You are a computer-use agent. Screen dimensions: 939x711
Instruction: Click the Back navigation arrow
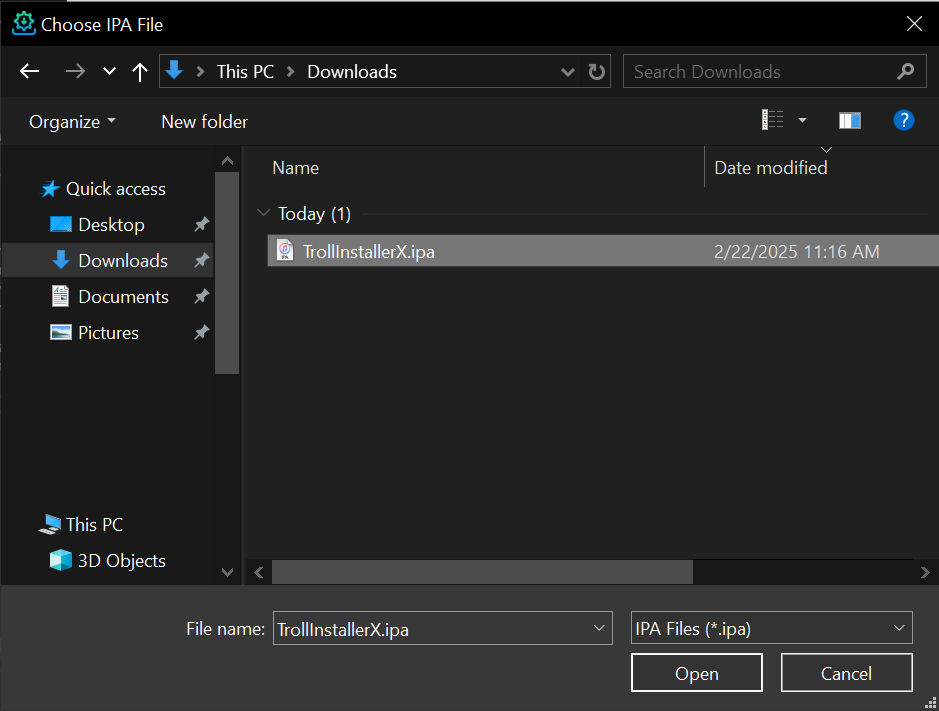click(29, 72)
